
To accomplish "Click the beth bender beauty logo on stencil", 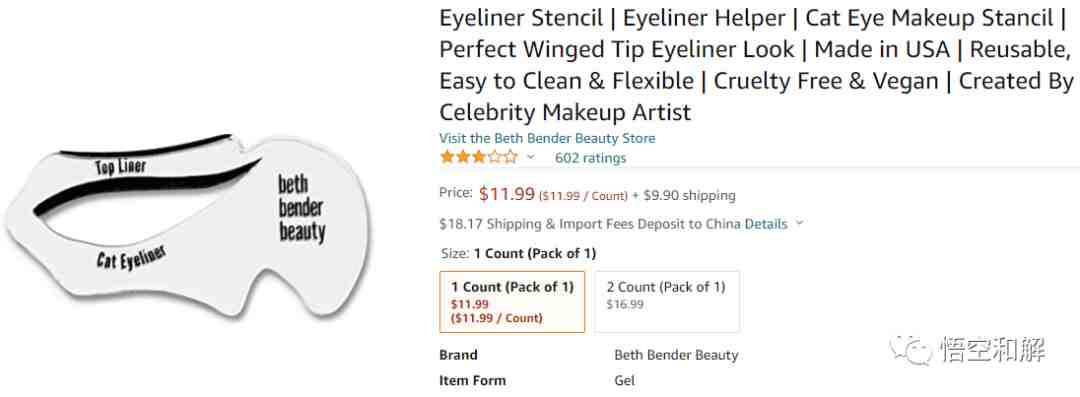I will tap(301, 208).
